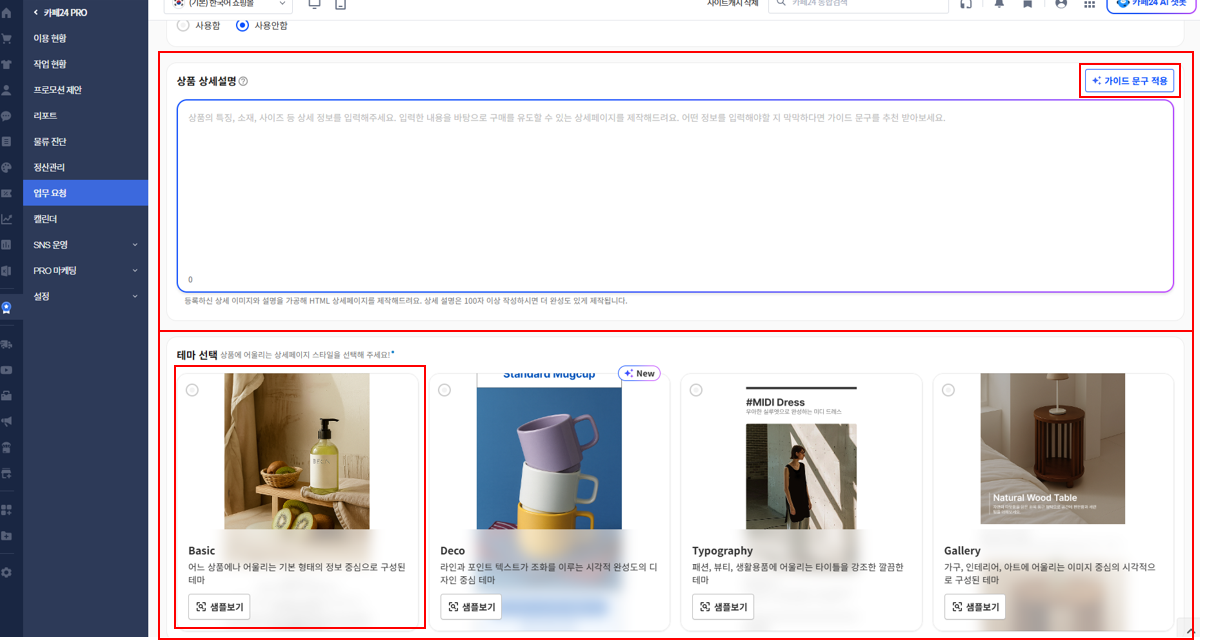Viewport: 1221px width, 643px height.
Task: Click the 가이드 문구 적용 button
Action: (1129, 81)
